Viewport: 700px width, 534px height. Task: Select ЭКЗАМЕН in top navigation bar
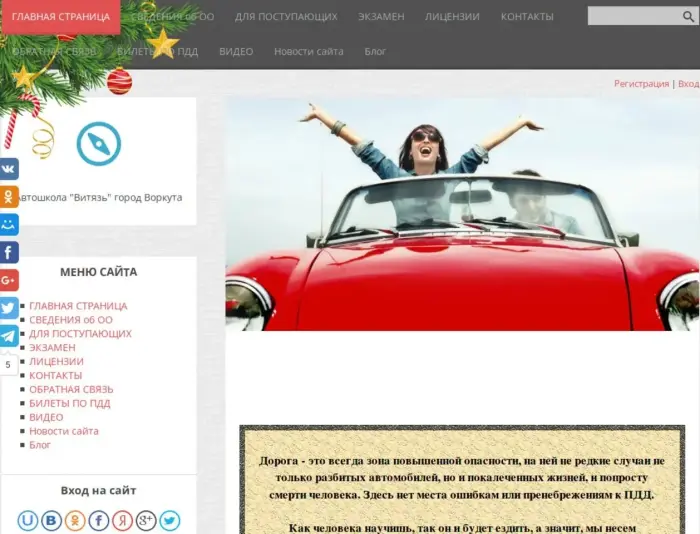coord(381,17)
